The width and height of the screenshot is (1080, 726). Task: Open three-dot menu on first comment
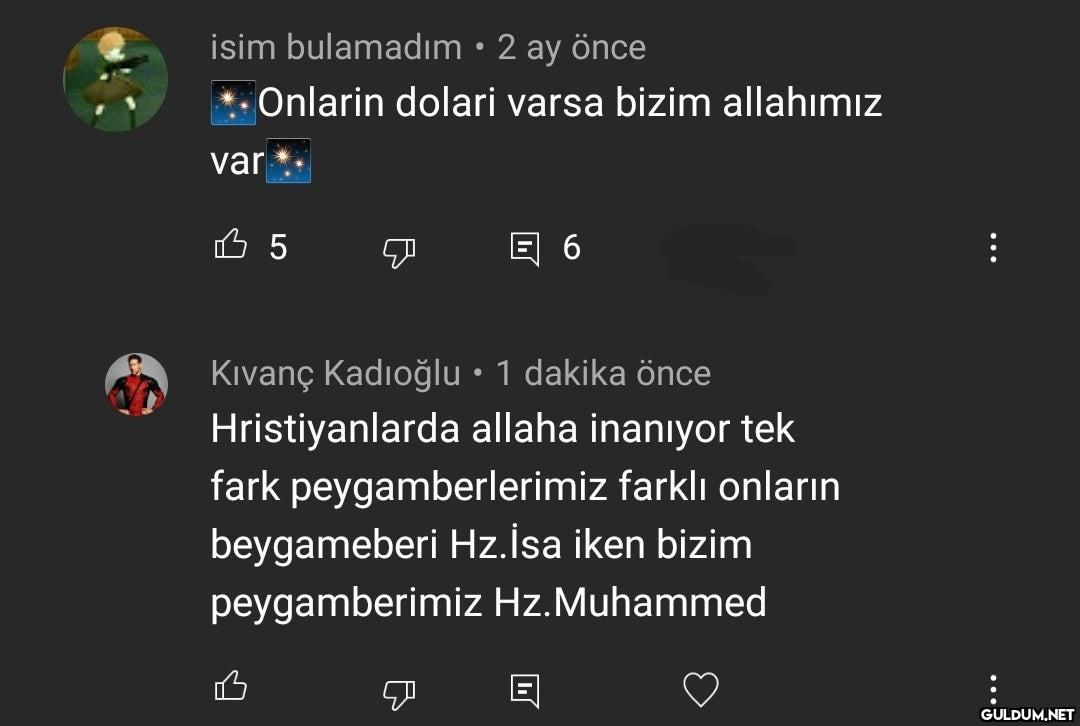tap(993, 247)
